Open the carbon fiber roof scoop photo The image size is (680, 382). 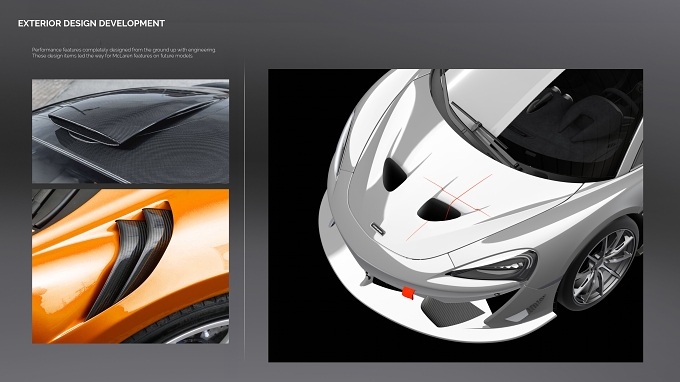tap(131, 131)
